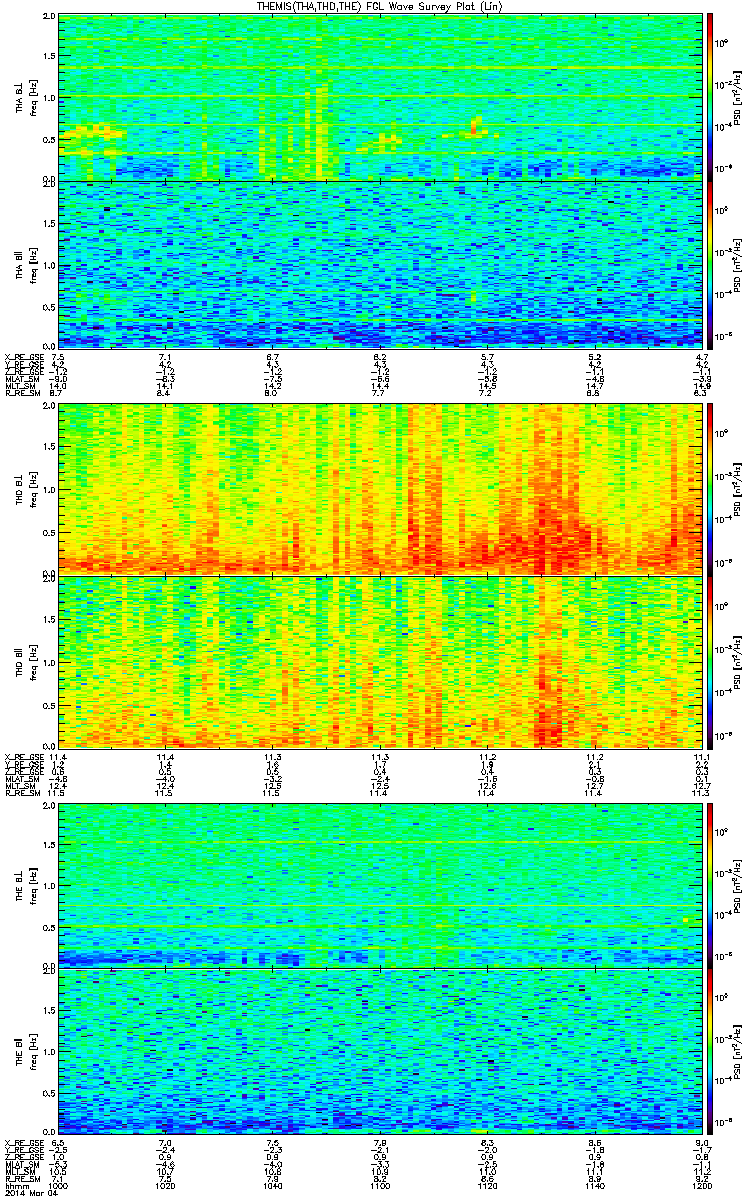Click the '0.5' frequency tick of THE B∥ panel
The image size is (750, 1200).
(48, 1092)
